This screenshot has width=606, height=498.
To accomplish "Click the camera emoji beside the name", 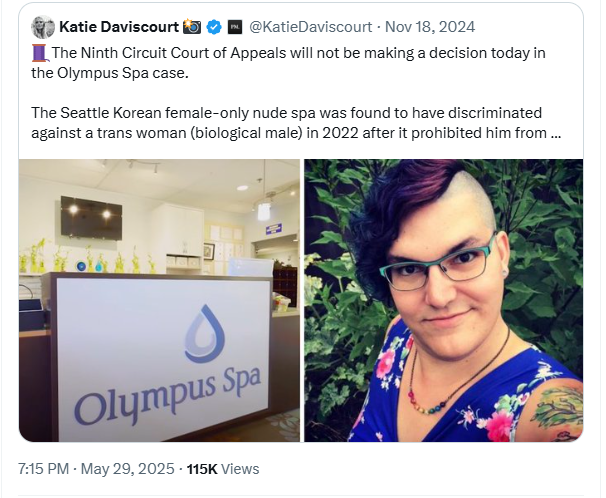I will coord(192,27).
